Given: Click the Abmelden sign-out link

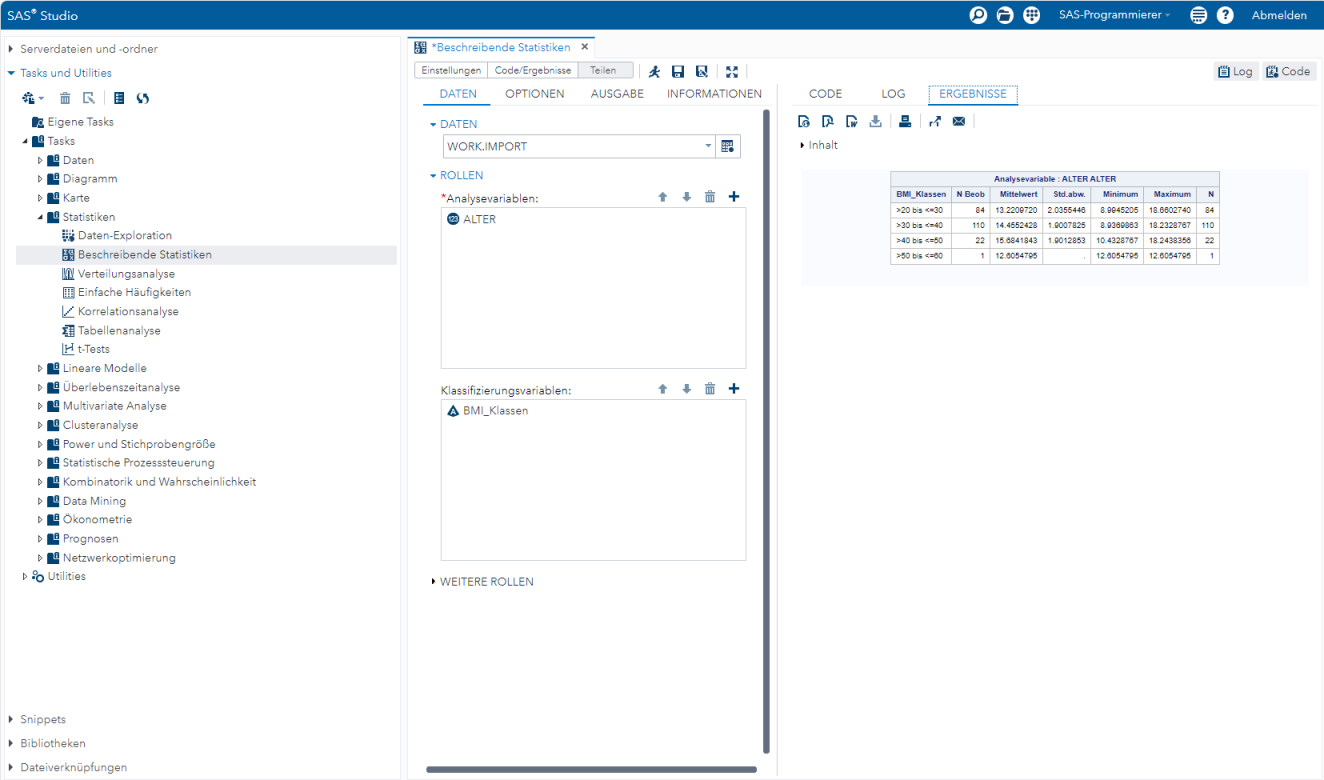Looking at the screenshot, I should point(1279,15).
